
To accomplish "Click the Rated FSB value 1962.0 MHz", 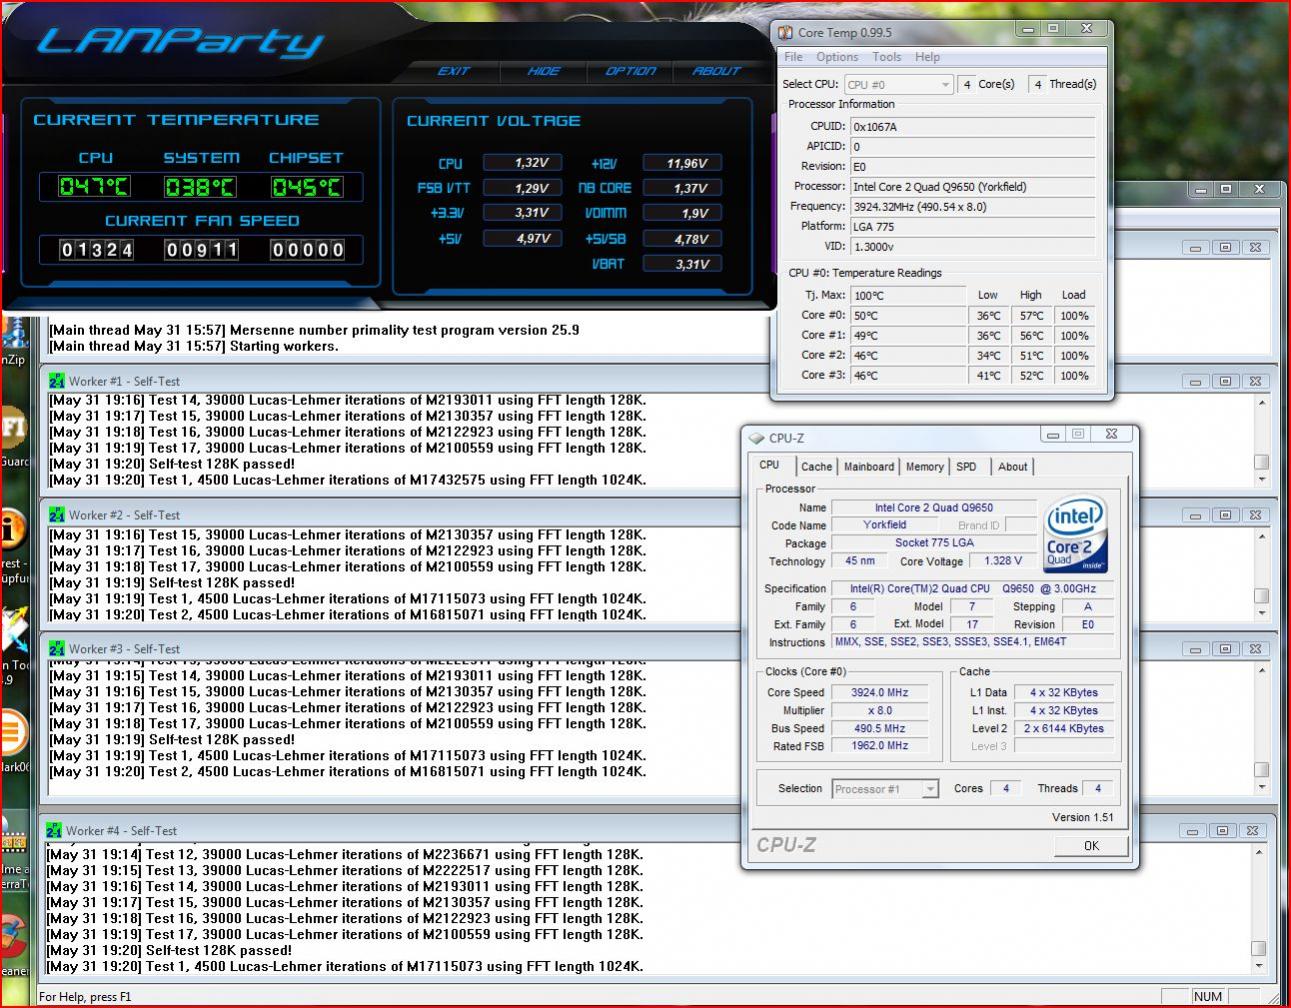I will [879, 746].
